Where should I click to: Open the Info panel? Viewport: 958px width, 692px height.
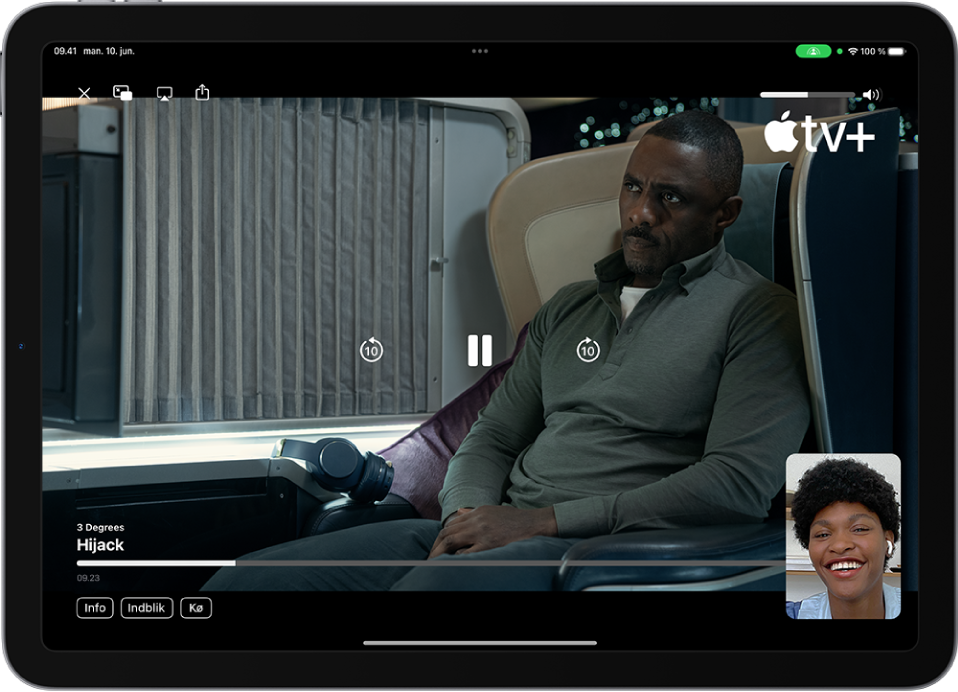[95, 608]
